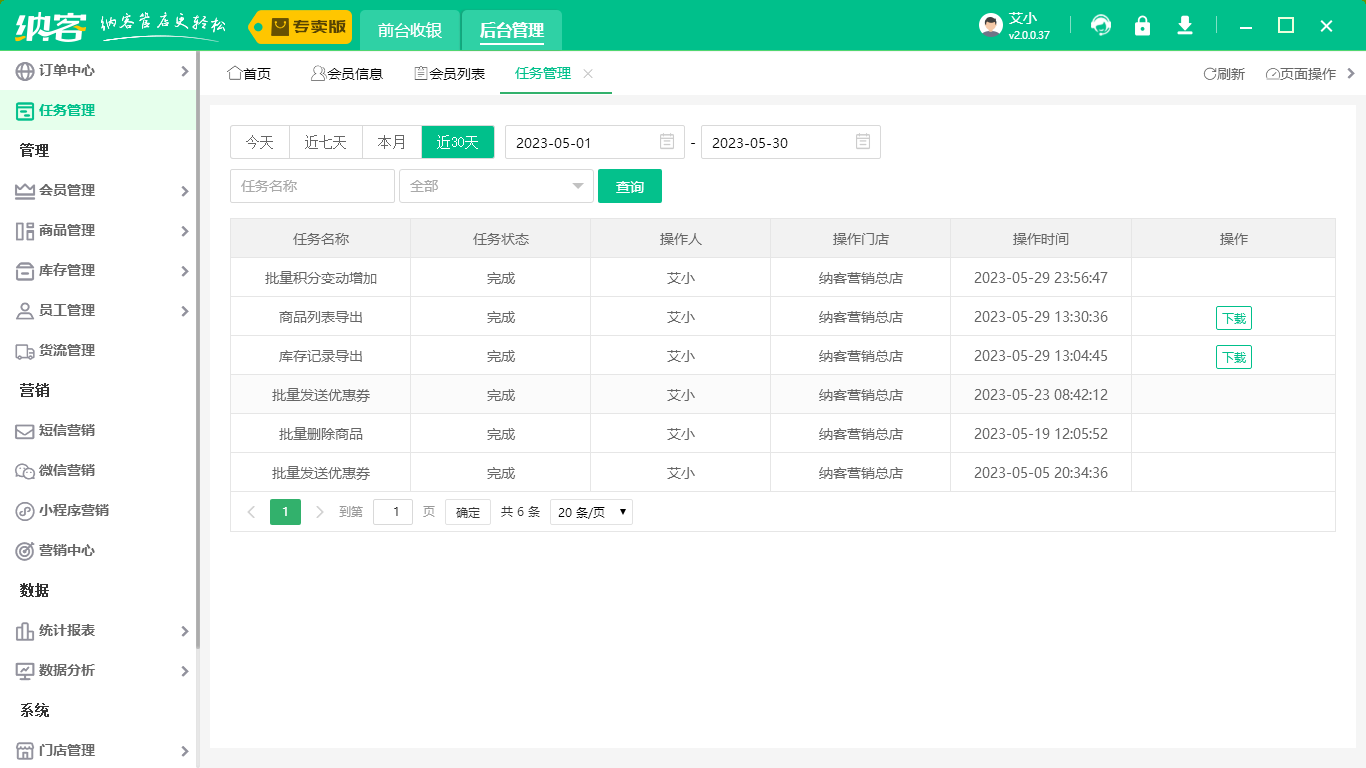Click the lock icon in the title bar
Screen dimensions: 1366x768
[x=1142, y=25]
